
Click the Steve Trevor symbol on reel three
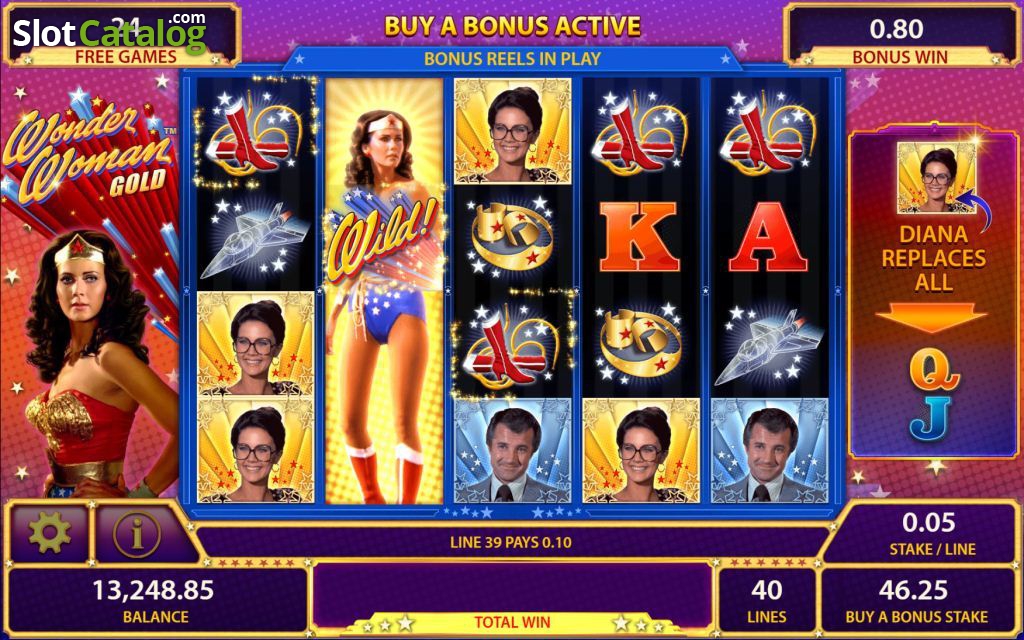pos(513,451)
